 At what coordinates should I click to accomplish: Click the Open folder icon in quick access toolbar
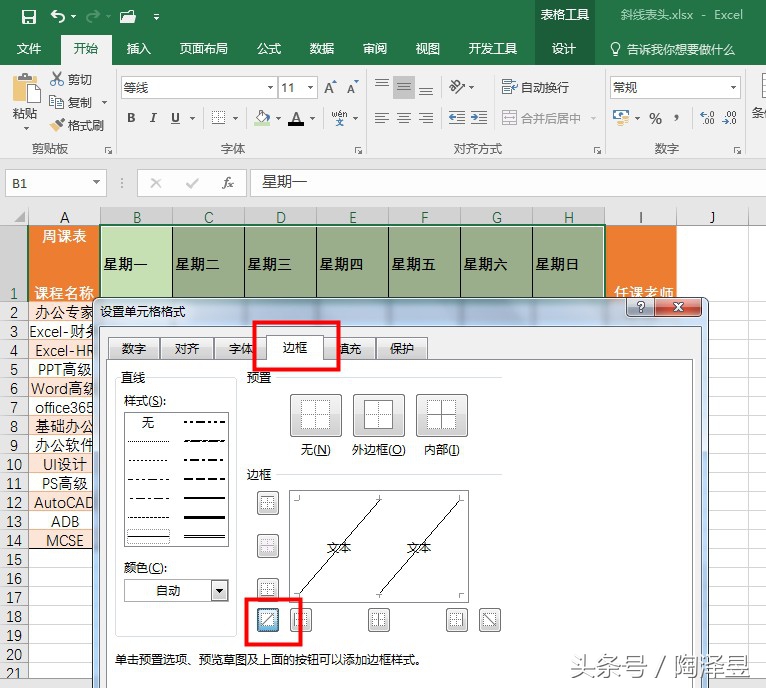coord(128,17)
